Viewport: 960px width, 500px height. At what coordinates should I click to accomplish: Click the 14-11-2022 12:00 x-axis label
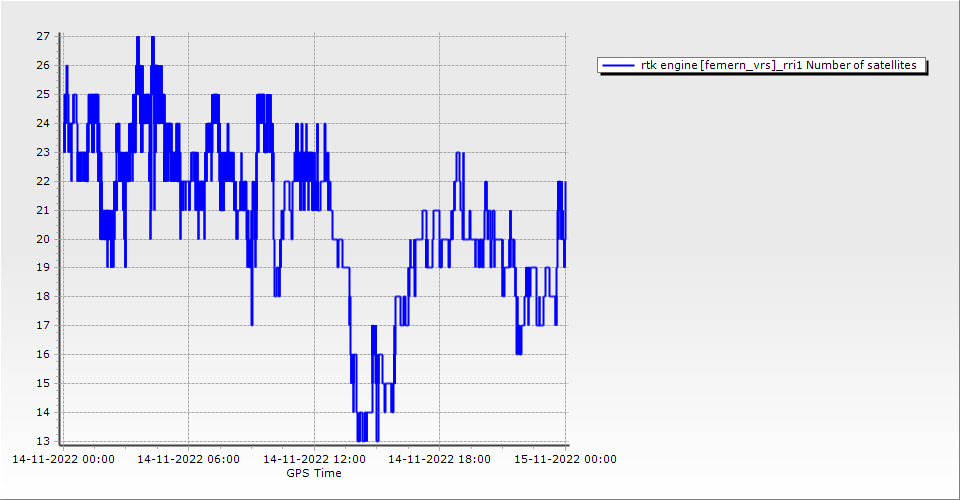[314, 460]
